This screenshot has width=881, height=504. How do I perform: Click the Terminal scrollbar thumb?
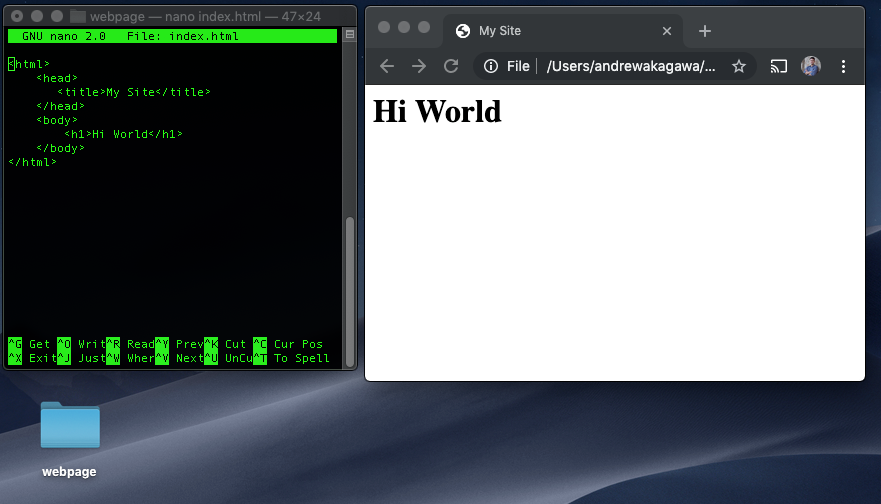[x=349, y=290]
